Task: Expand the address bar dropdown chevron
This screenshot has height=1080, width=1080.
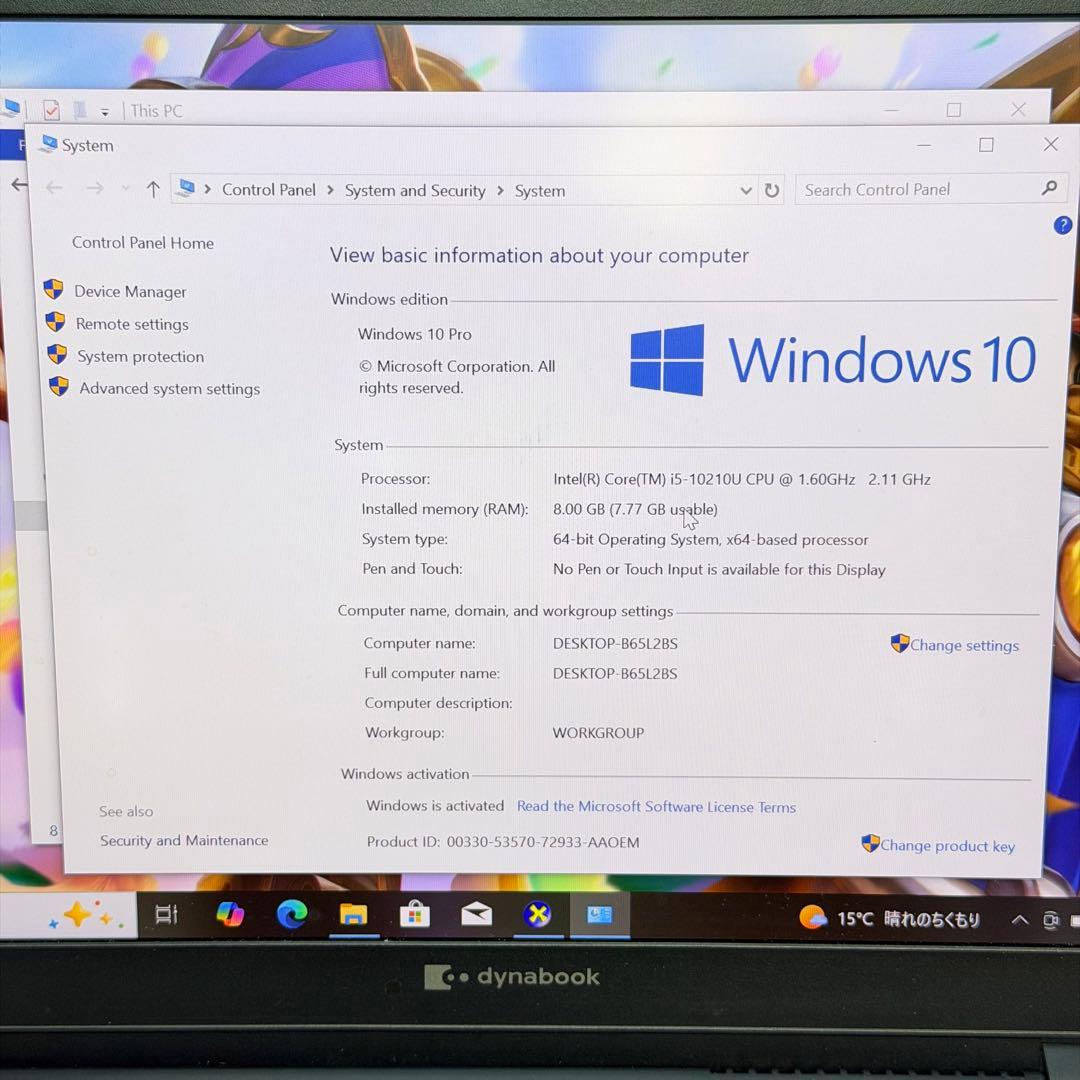Action: [x=746, y=190]
